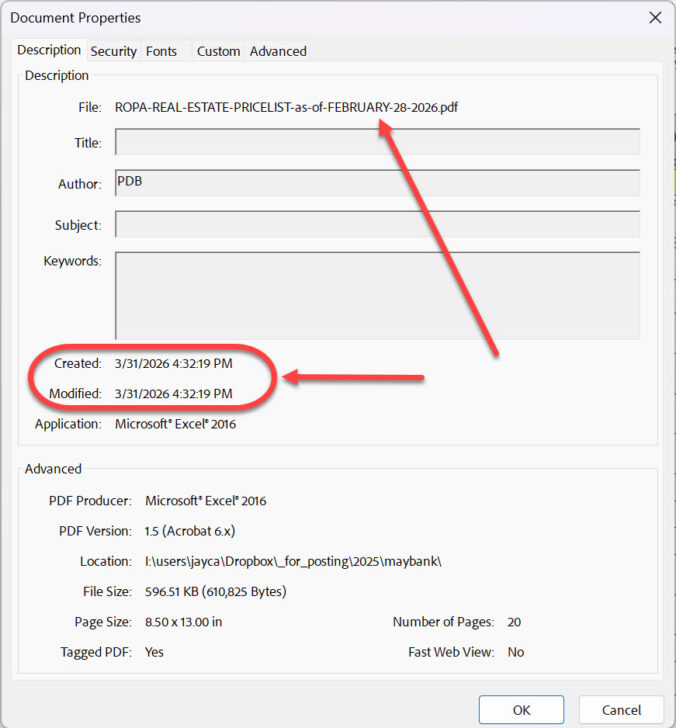Click the Keywords label

coord(72,260)
